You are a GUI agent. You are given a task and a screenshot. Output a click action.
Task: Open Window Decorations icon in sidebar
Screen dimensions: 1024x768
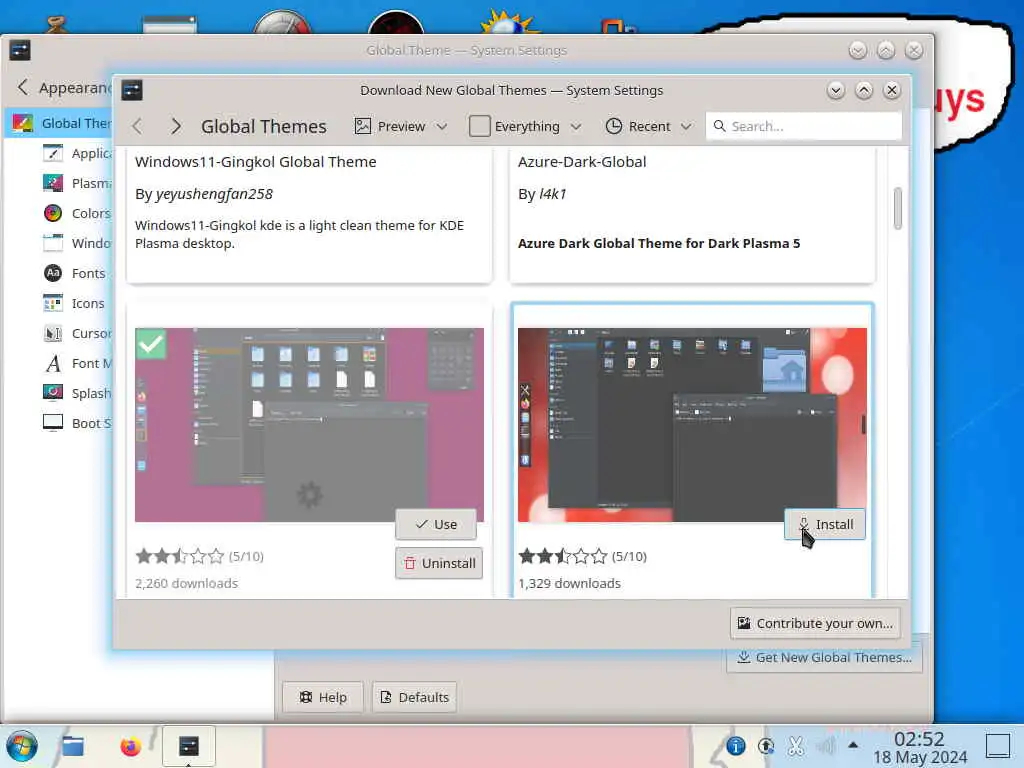point(53,243)
